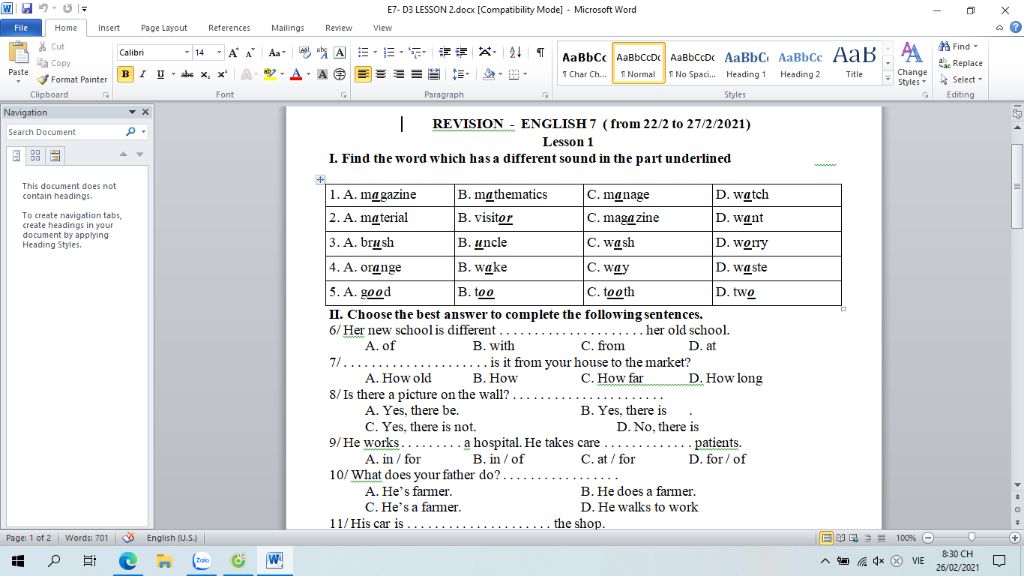Toggle Italic formatting

point(142,74)
